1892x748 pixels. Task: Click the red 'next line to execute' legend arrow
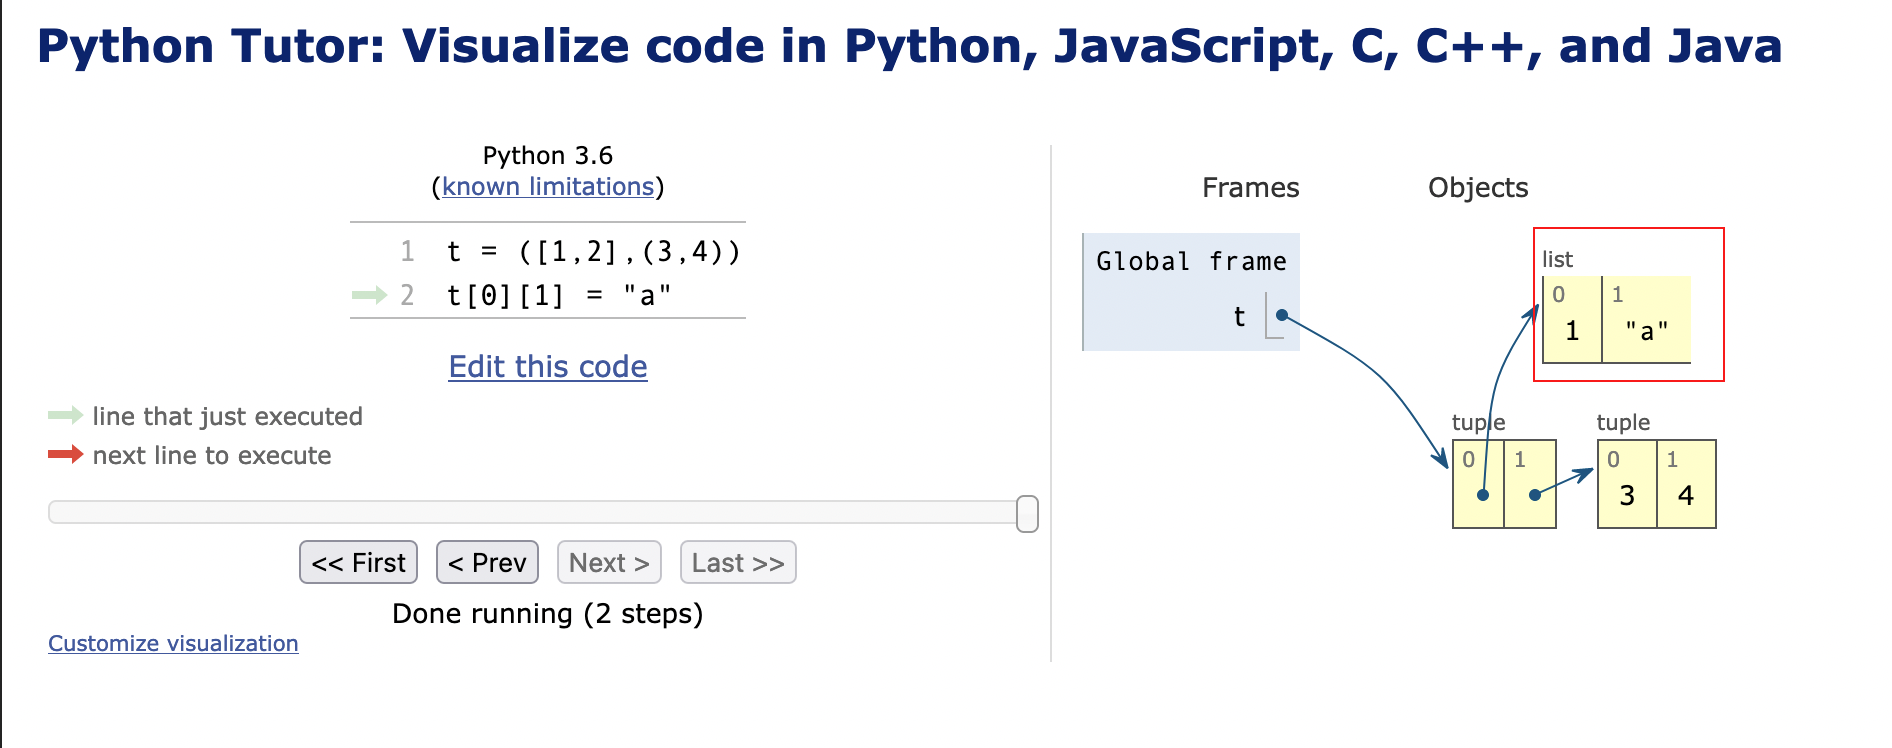(x=65, y=454)
